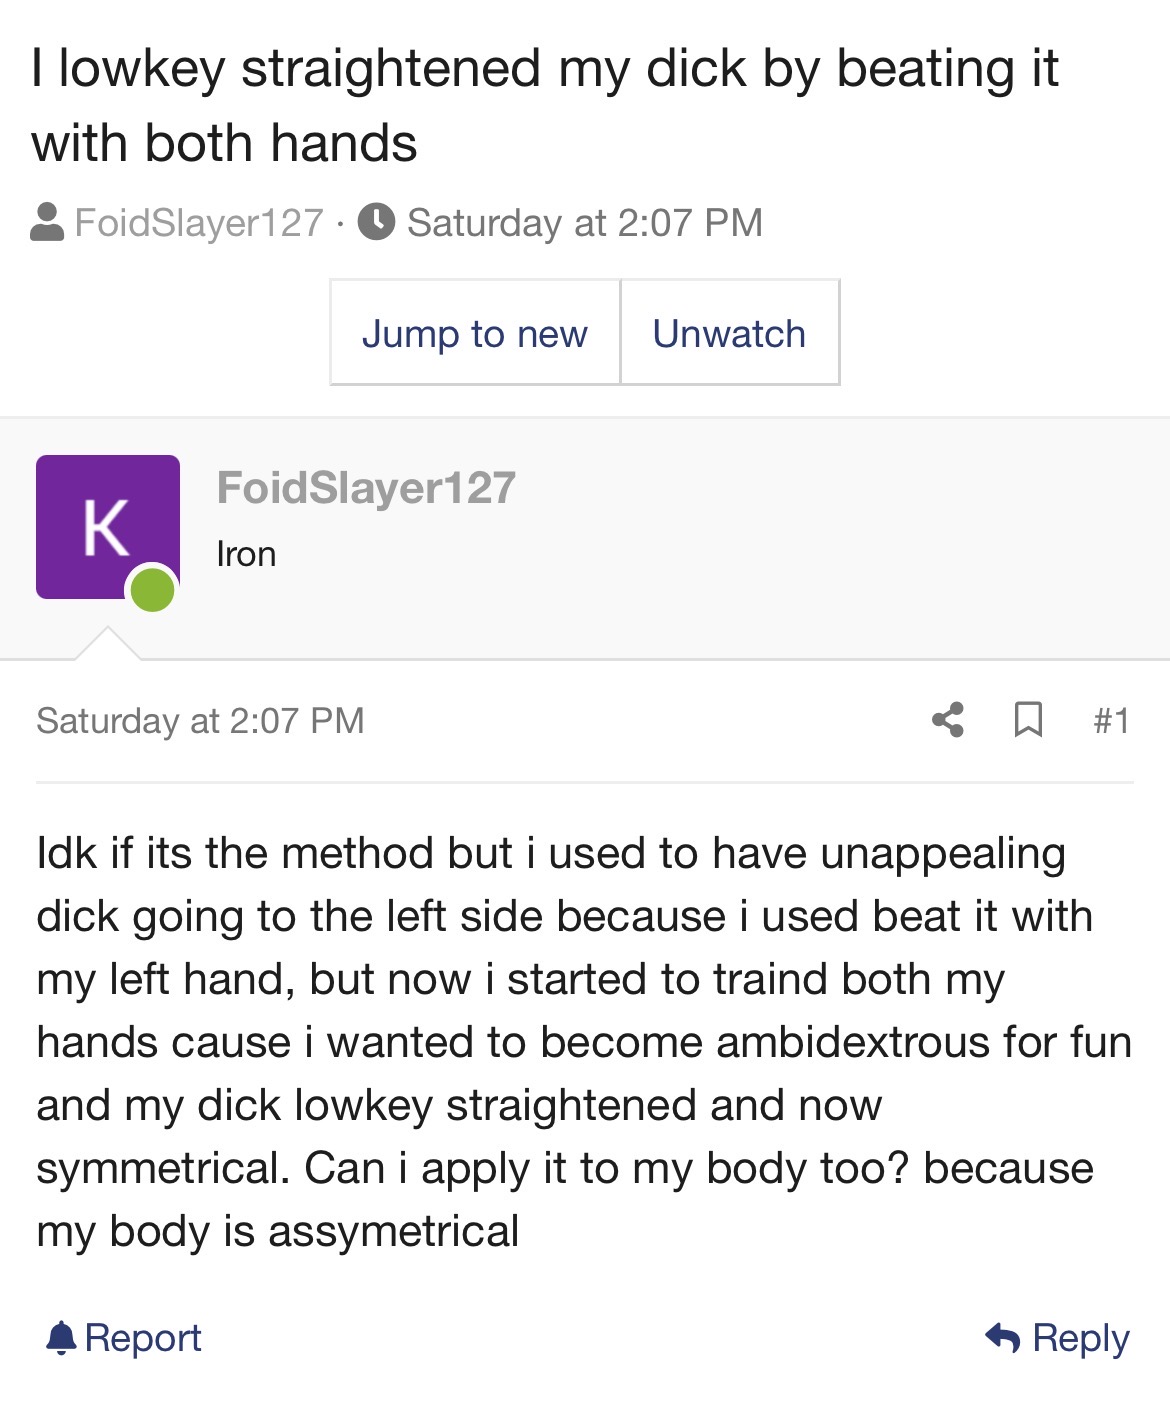The width and height of the screenshot is (1170, 1403).
Task: Open the gray FoidSlayer127 link below the title
Action: 199,222
